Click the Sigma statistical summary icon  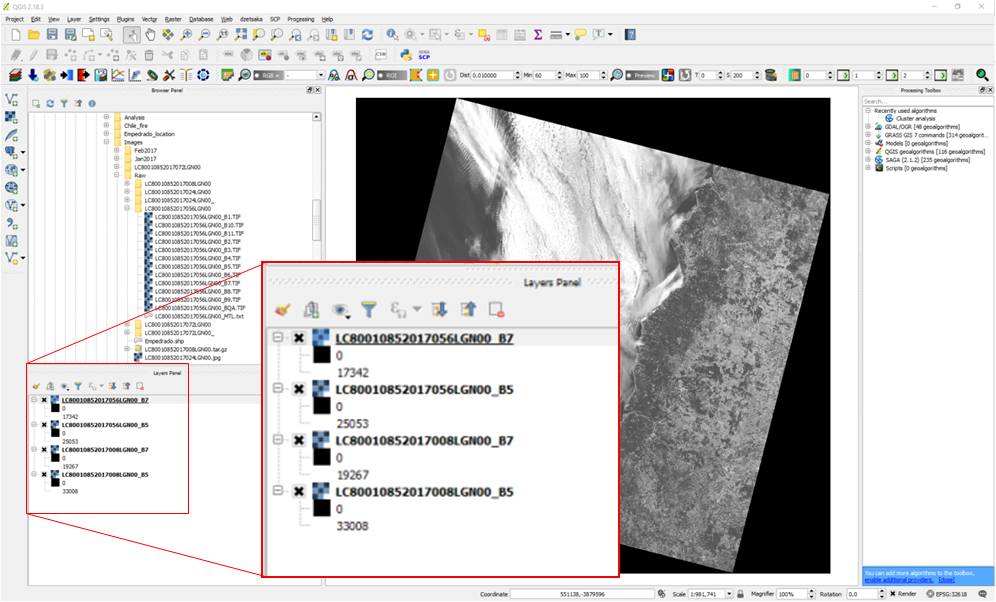tap(537, 35)
